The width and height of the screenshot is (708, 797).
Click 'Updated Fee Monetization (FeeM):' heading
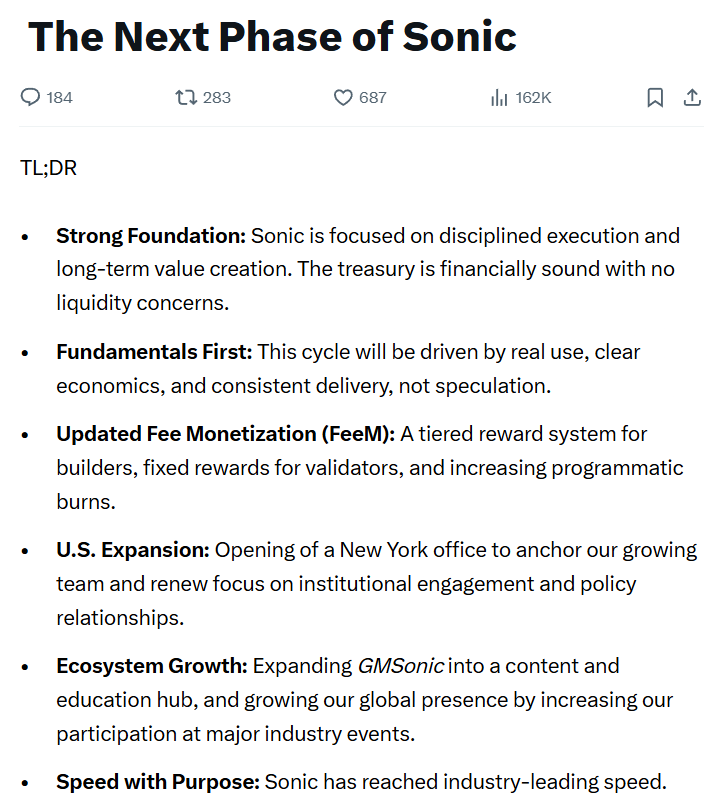[226, 434]
